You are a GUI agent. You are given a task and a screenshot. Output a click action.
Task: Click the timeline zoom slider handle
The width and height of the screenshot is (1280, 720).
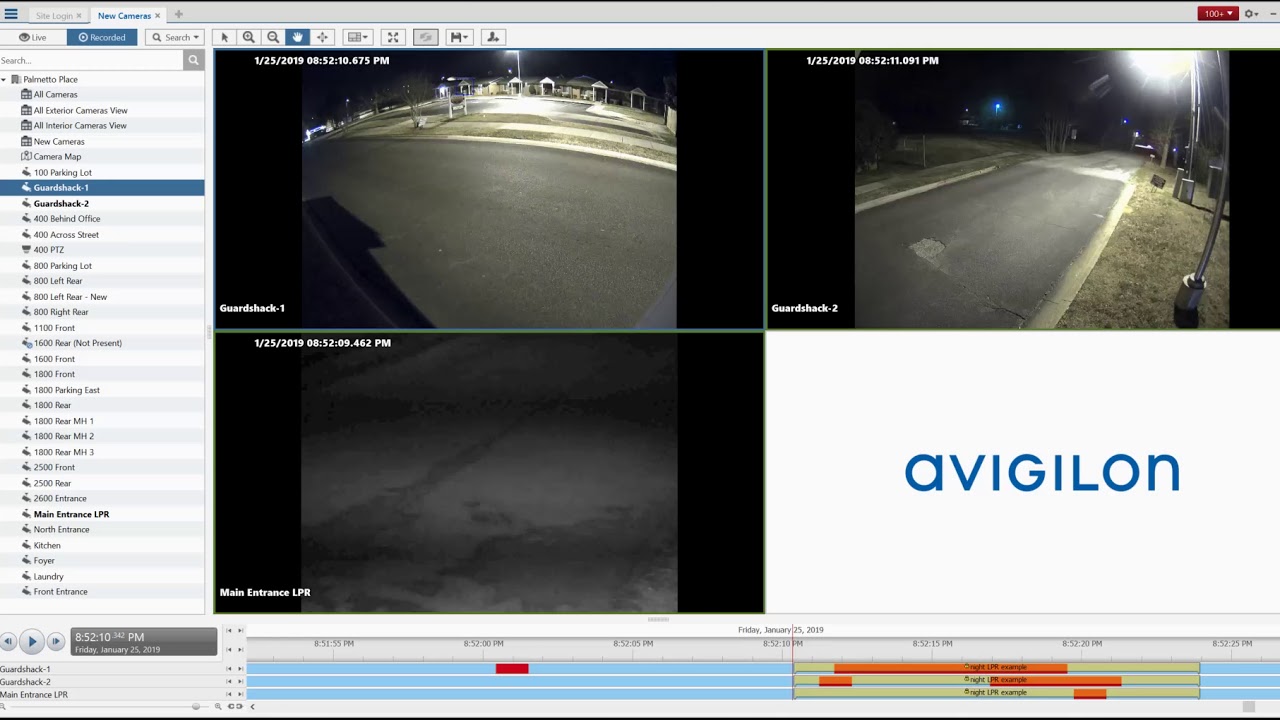(196, 707)
